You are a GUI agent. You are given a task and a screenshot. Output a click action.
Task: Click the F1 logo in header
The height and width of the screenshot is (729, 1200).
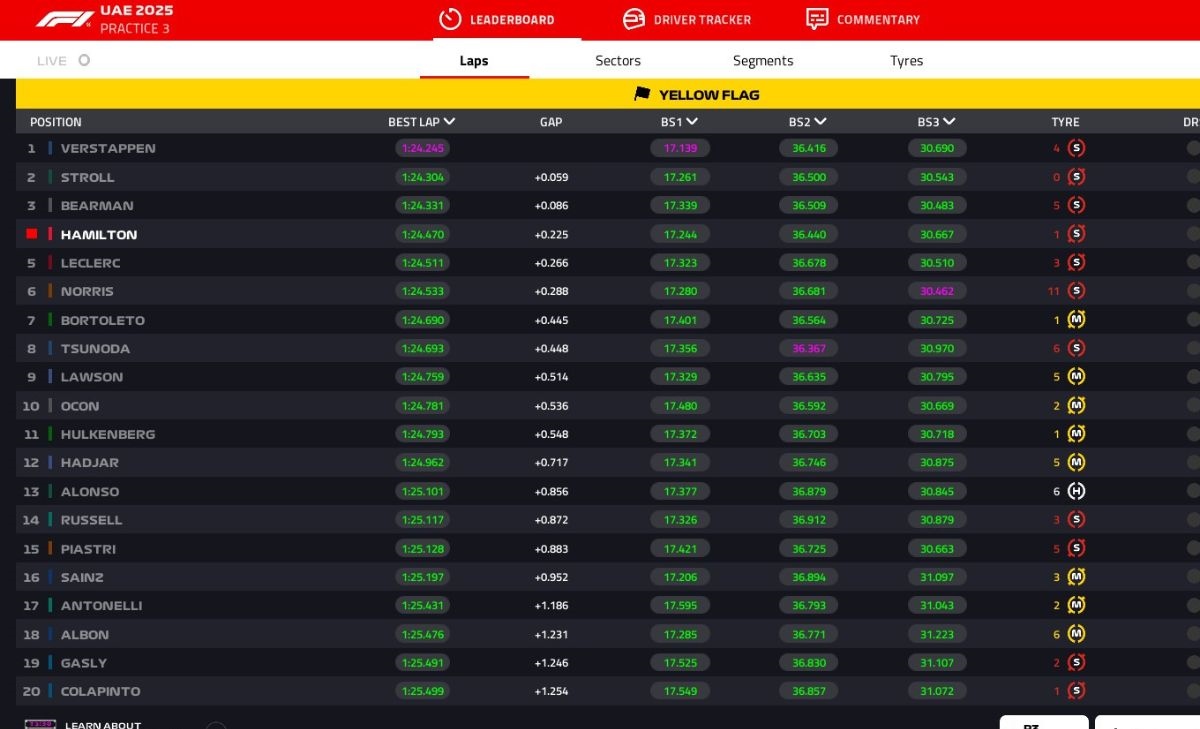(x=64, y=19)
